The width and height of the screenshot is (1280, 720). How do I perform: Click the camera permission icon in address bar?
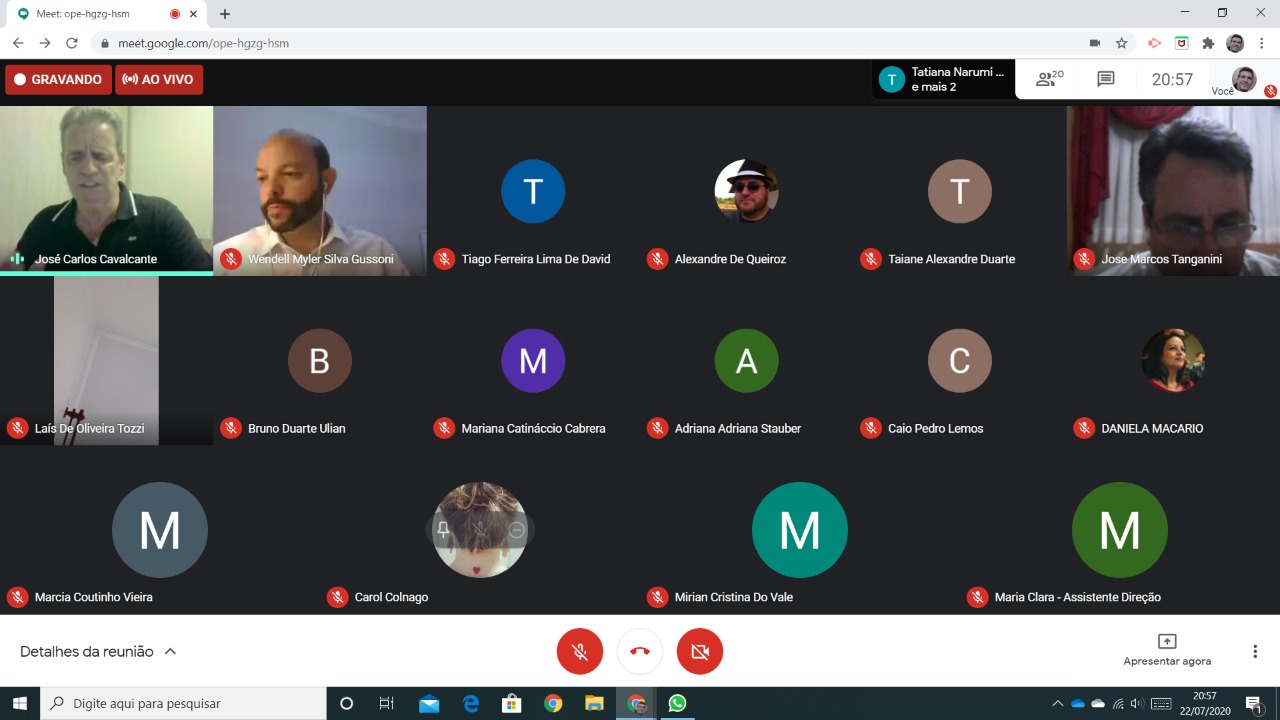(1095, 43)
